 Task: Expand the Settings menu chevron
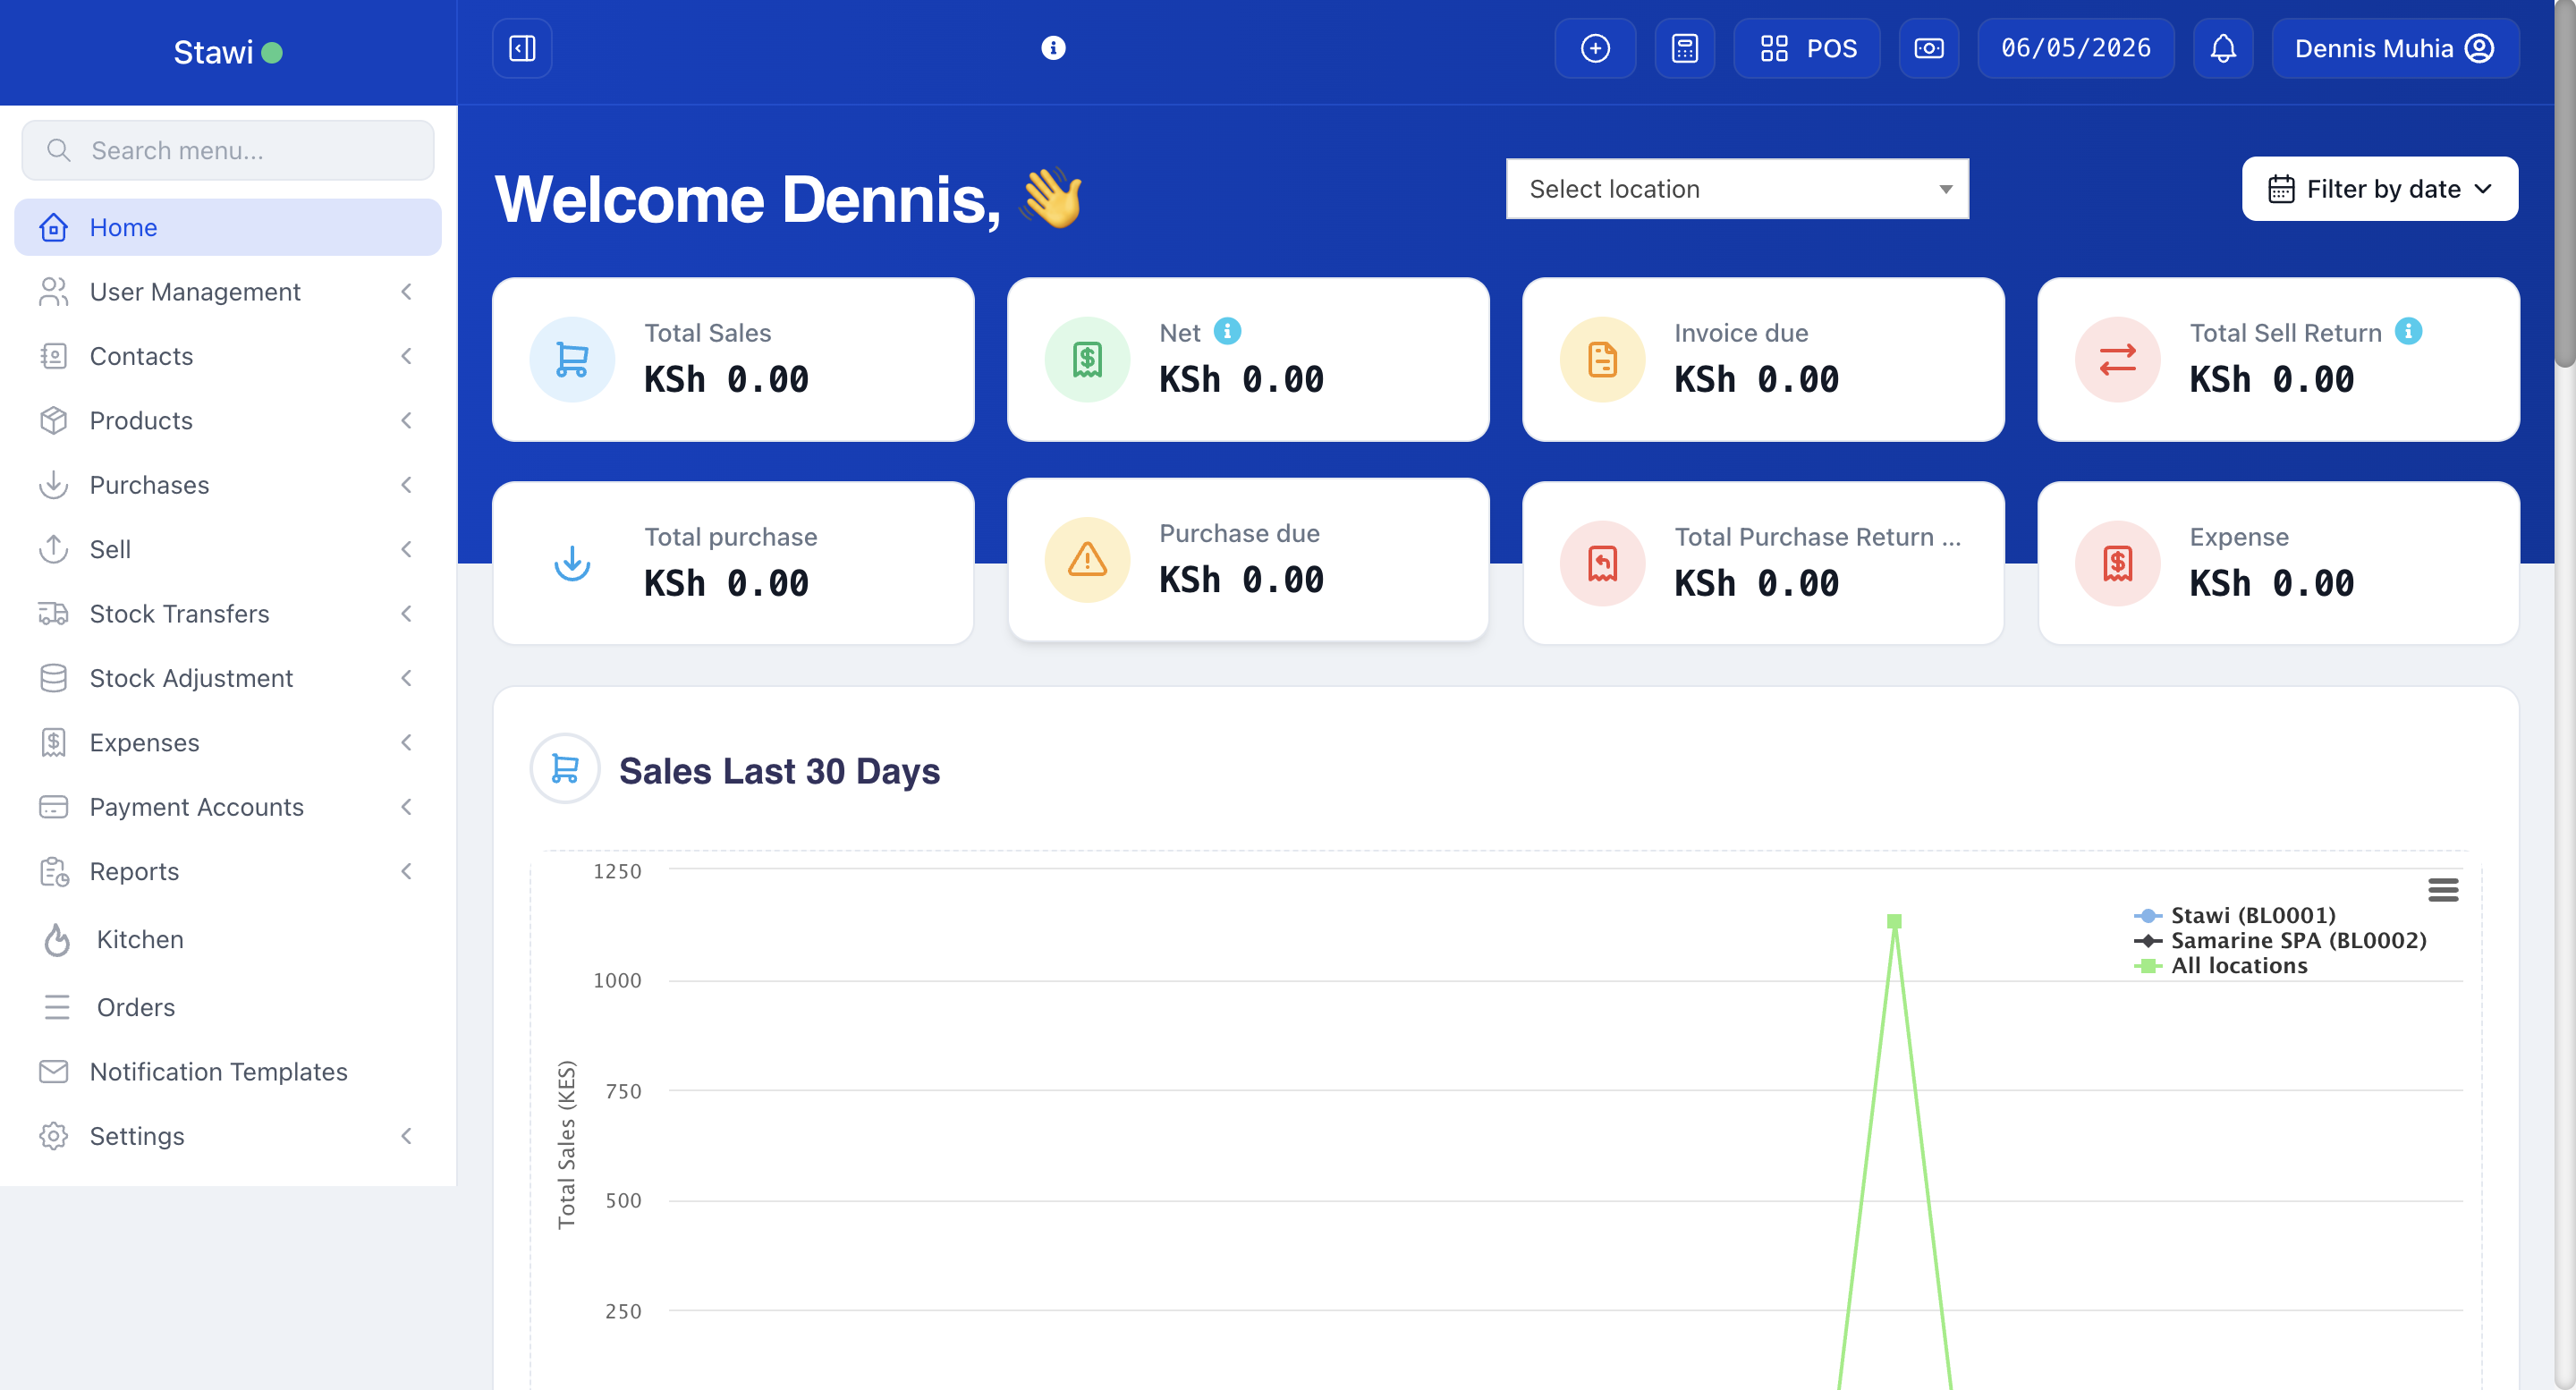click(406, 1136)
